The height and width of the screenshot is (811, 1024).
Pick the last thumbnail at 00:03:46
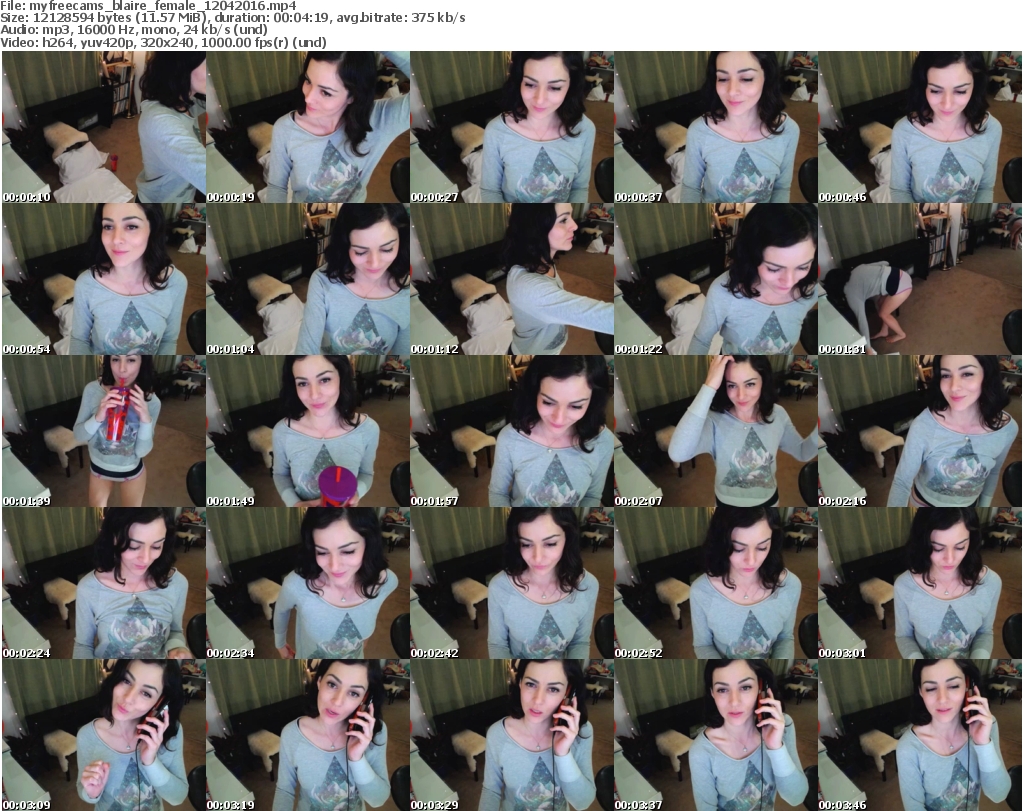tap(920, 735)
